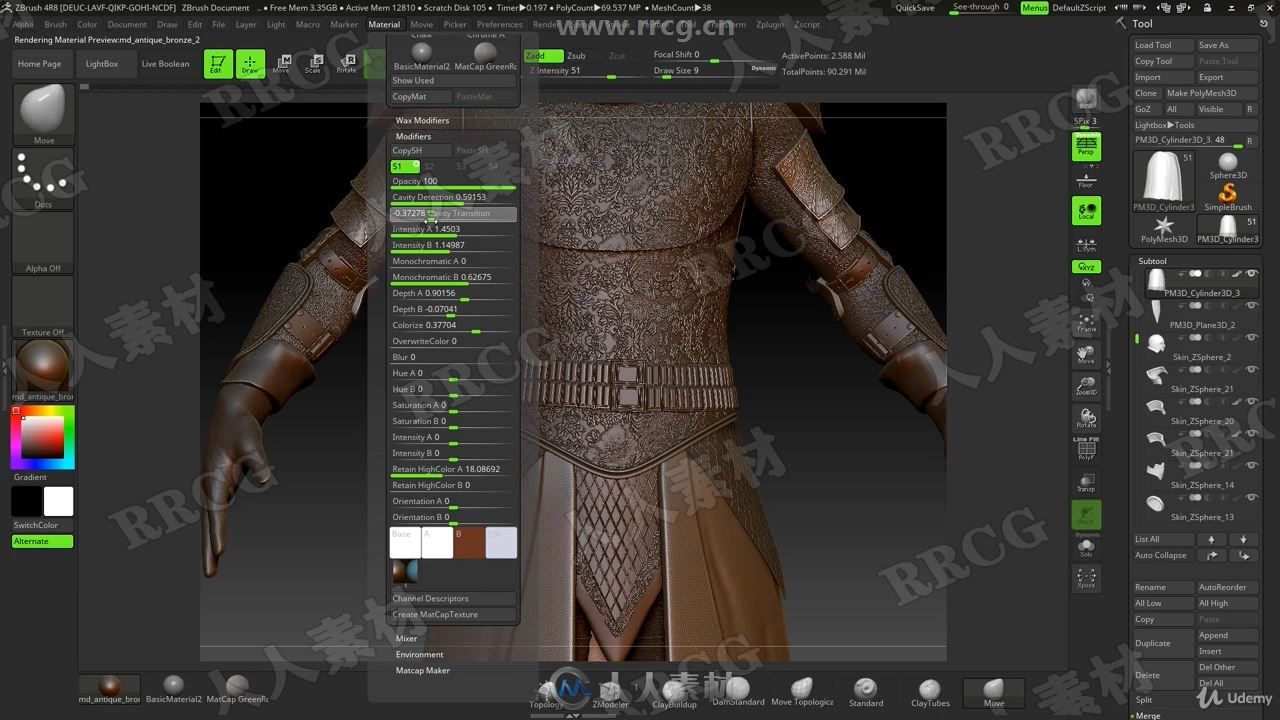Click the CopyMat button
This screenshot has height=720, width=1280.
tap(420, 96)
